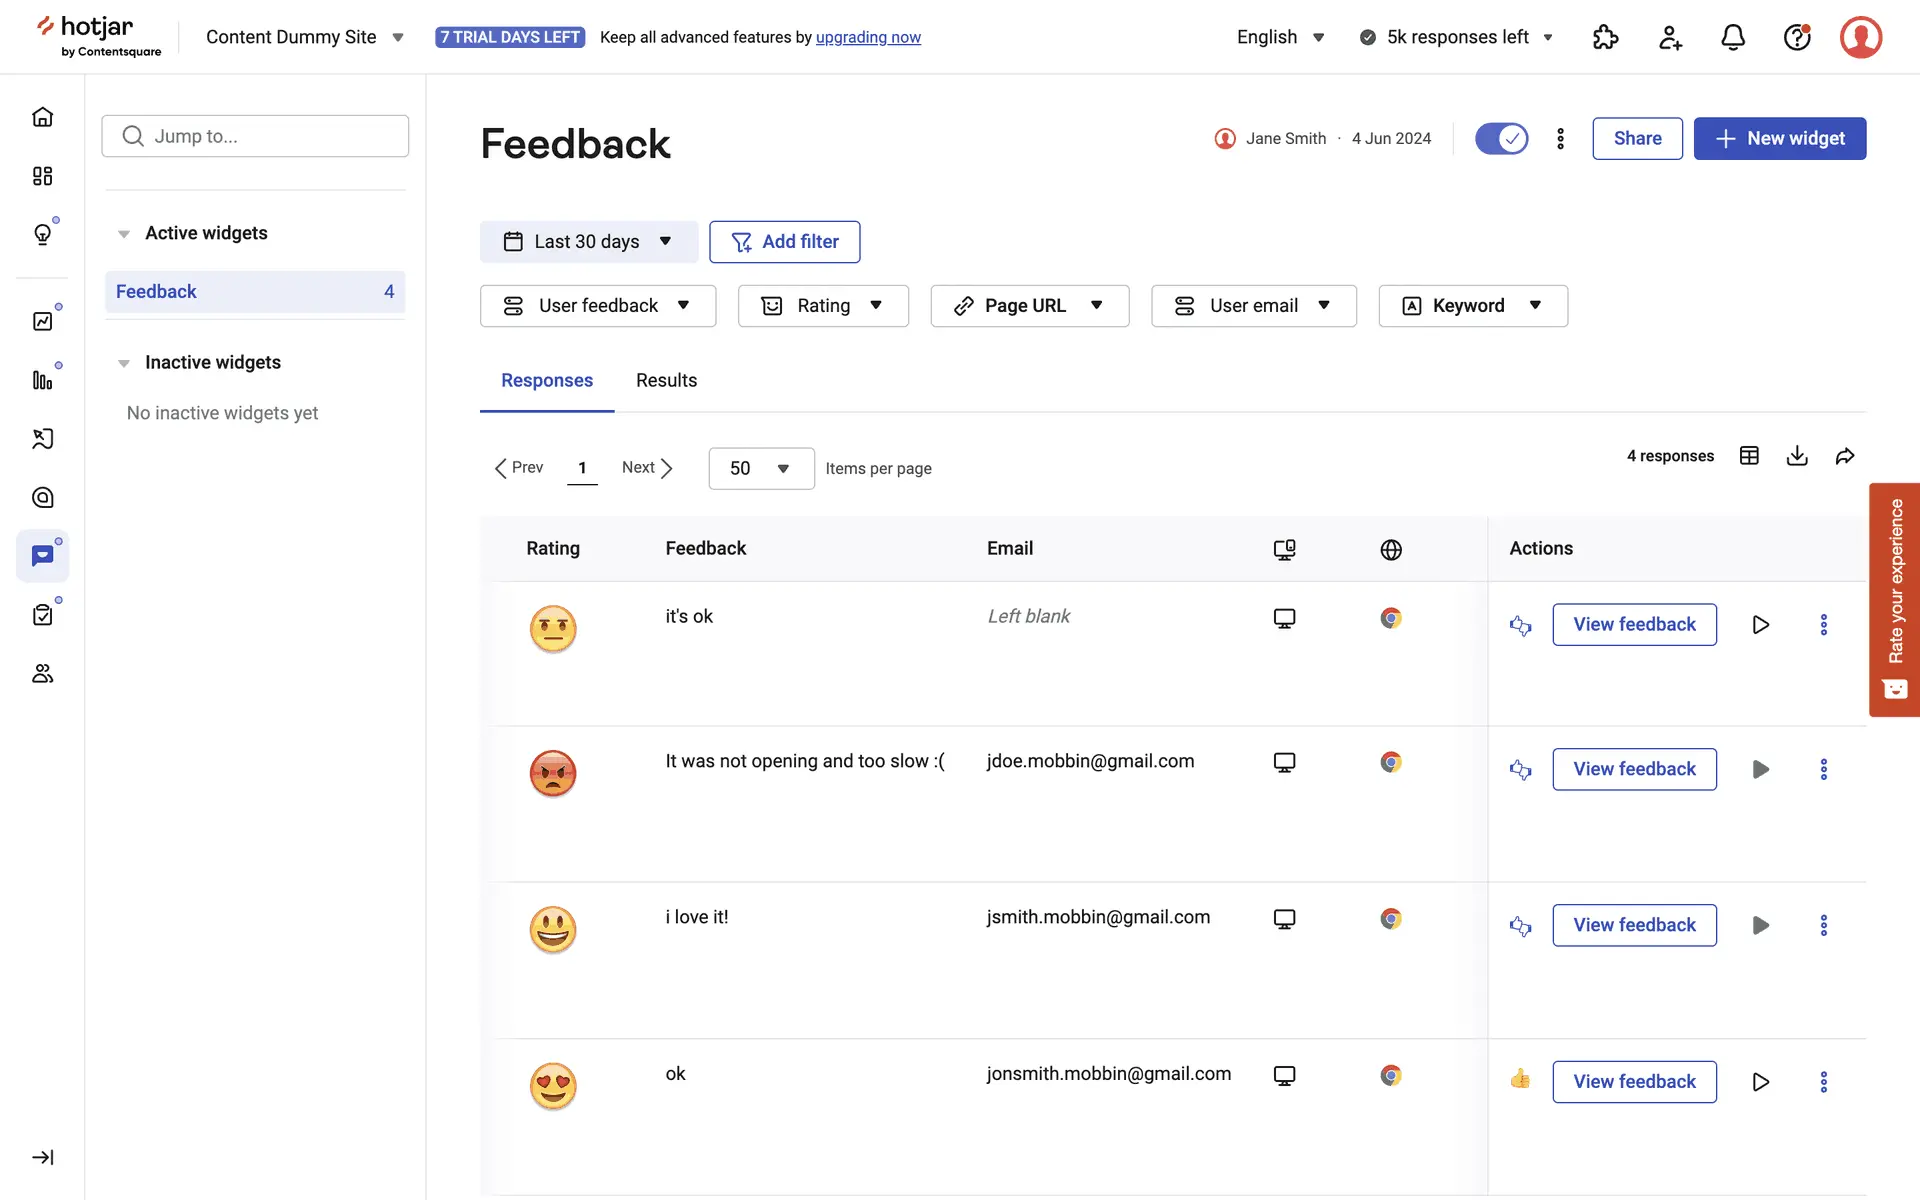This screenshot has height=1200, width=1920.
Task: Switch to the Results tab
Action: pos(666,381)
